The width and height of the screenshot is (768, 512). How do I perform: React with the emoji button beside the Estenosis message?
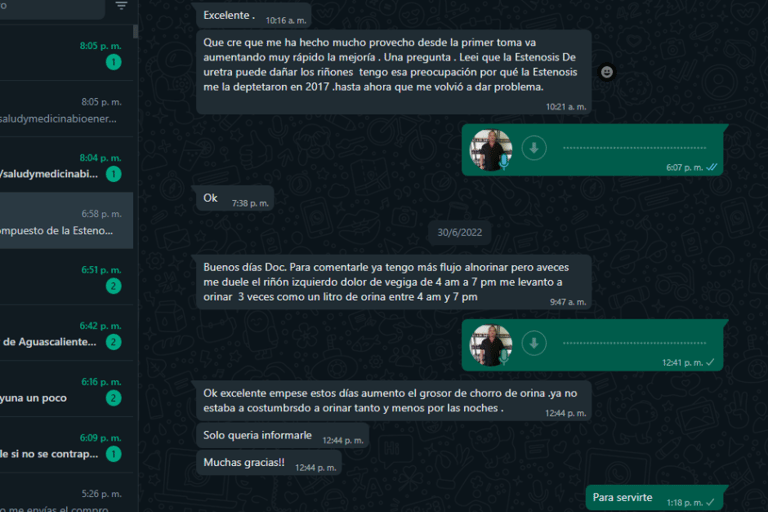tap(607, 72)
